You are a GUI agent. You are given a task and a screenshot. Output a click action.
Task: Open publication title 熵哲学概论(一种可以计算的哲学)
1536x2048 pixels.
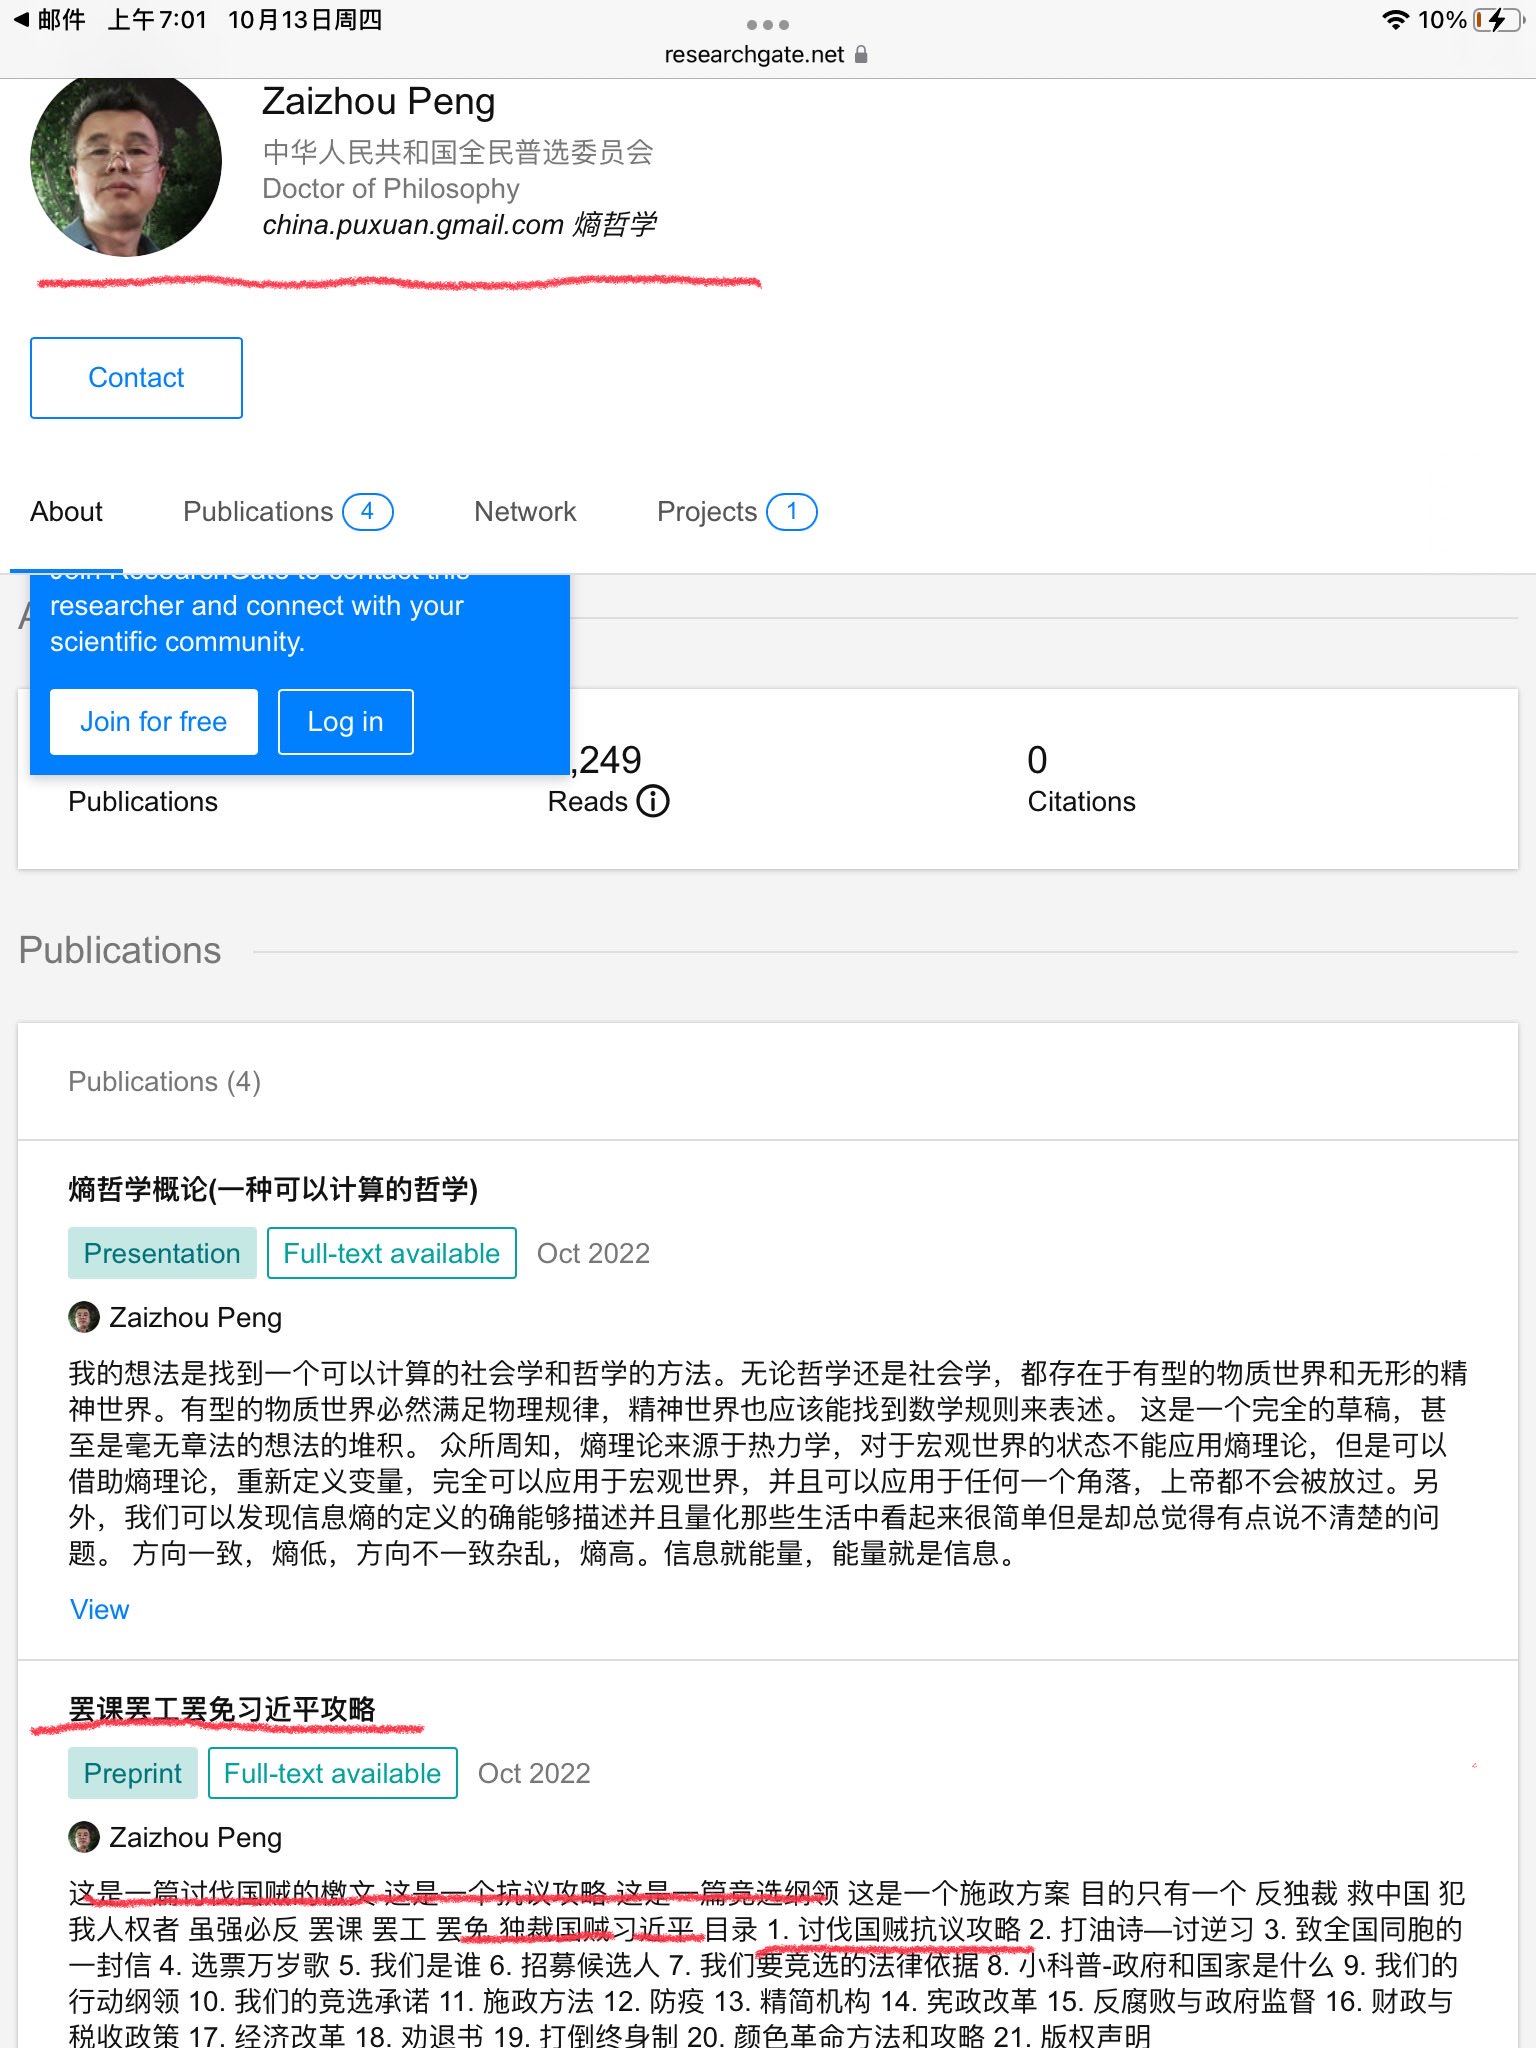273,1189
